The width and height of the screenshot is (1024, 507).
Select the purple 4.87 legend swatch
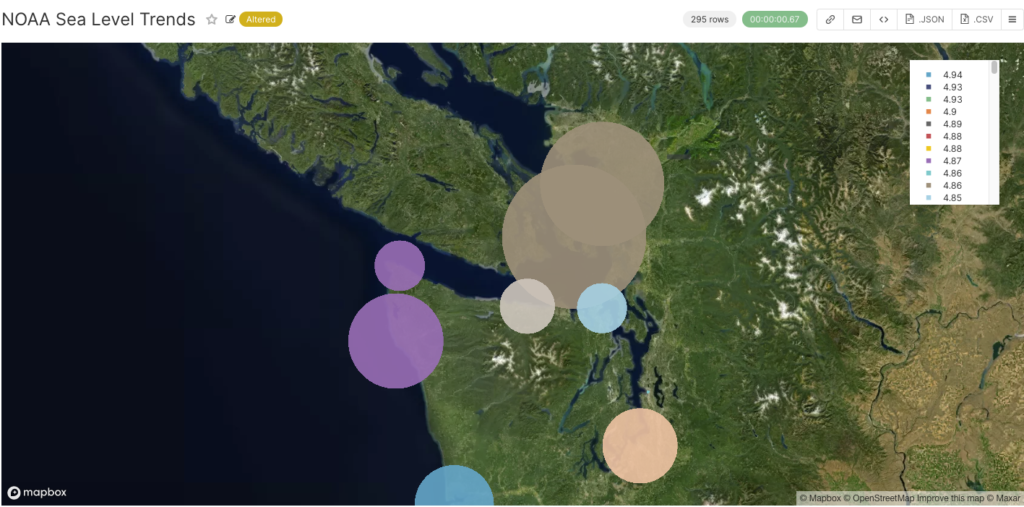(x=929, y=160)
